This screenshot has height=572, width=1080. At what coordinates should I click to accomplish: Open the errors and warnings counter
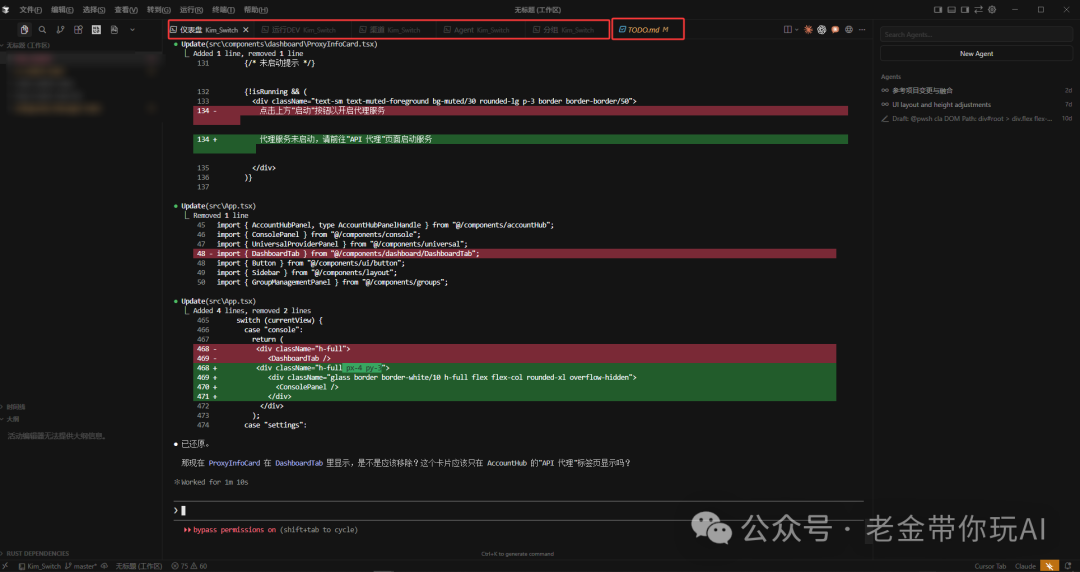[189, 566]
